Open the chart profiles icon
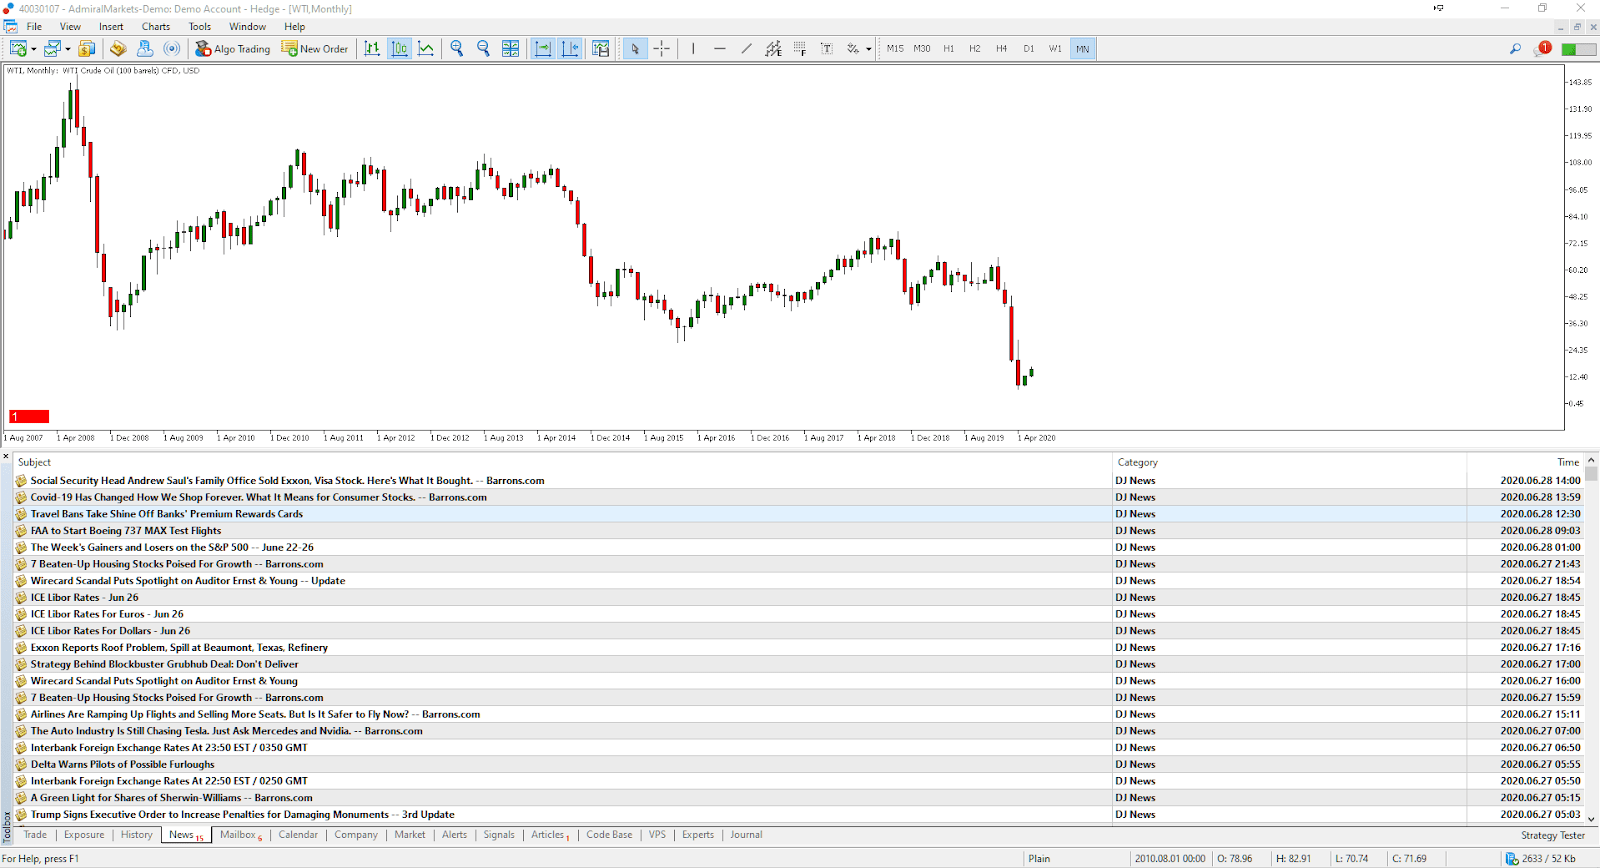 52,48
